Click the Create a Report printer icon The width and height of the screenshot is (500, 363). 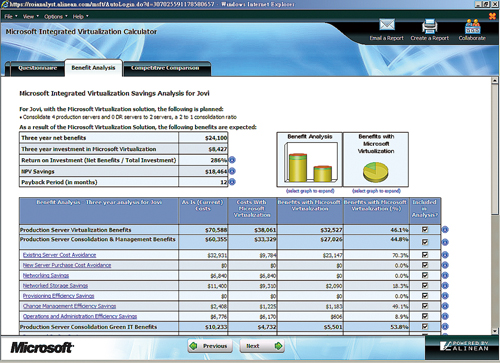point(430,26)
